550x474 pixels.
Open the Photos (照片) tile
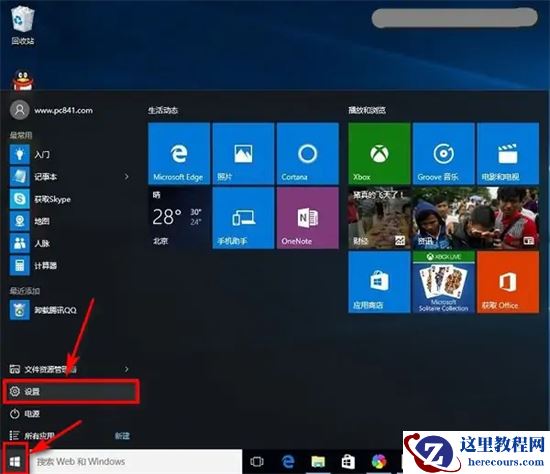click(243, 153)
